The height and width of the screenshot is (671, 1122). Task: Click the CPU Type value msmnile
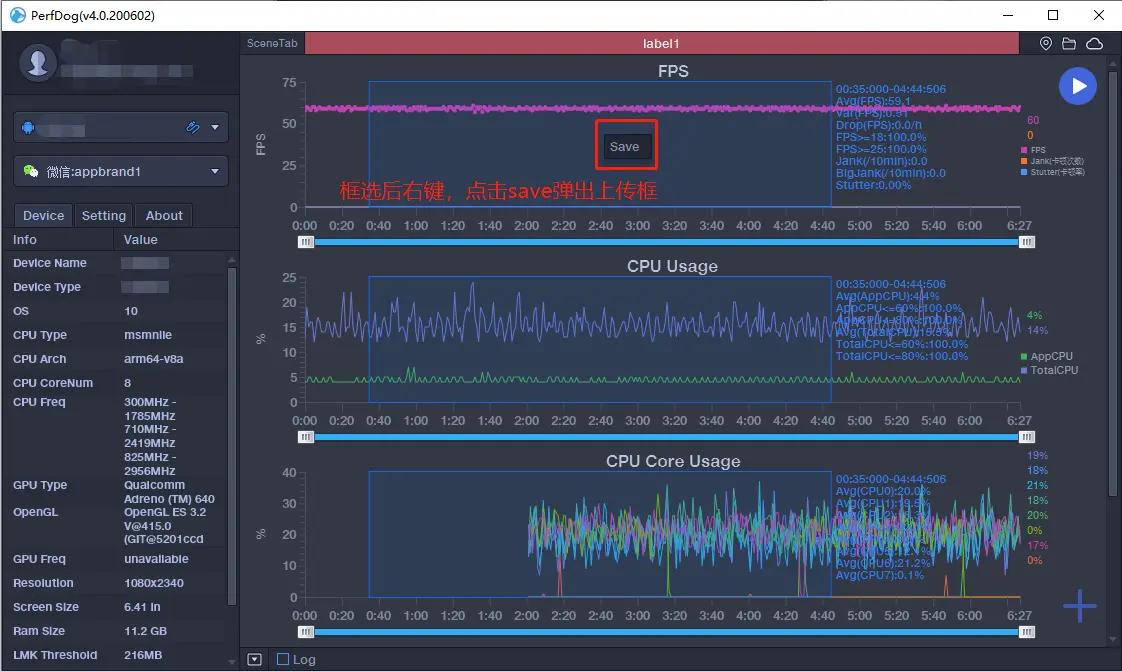tap(148, 335)
